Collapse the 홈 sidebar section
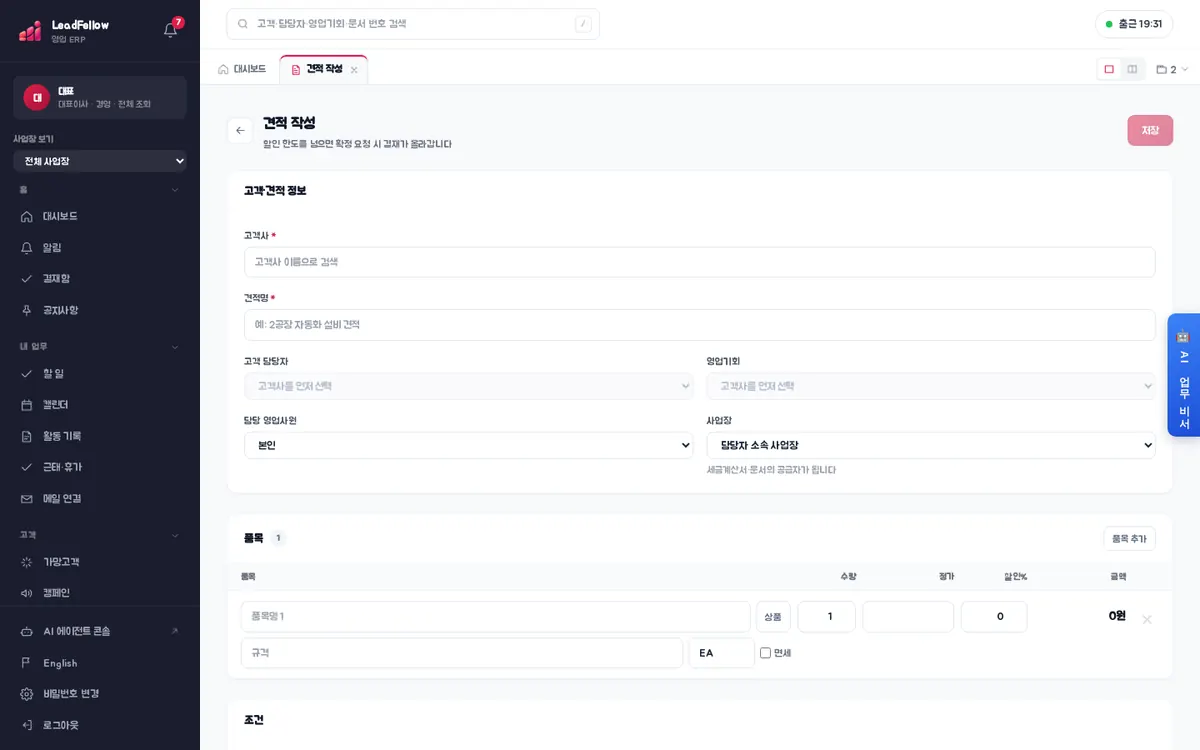The width and height of the screenshot is (1200, 750). pos(175,189)
